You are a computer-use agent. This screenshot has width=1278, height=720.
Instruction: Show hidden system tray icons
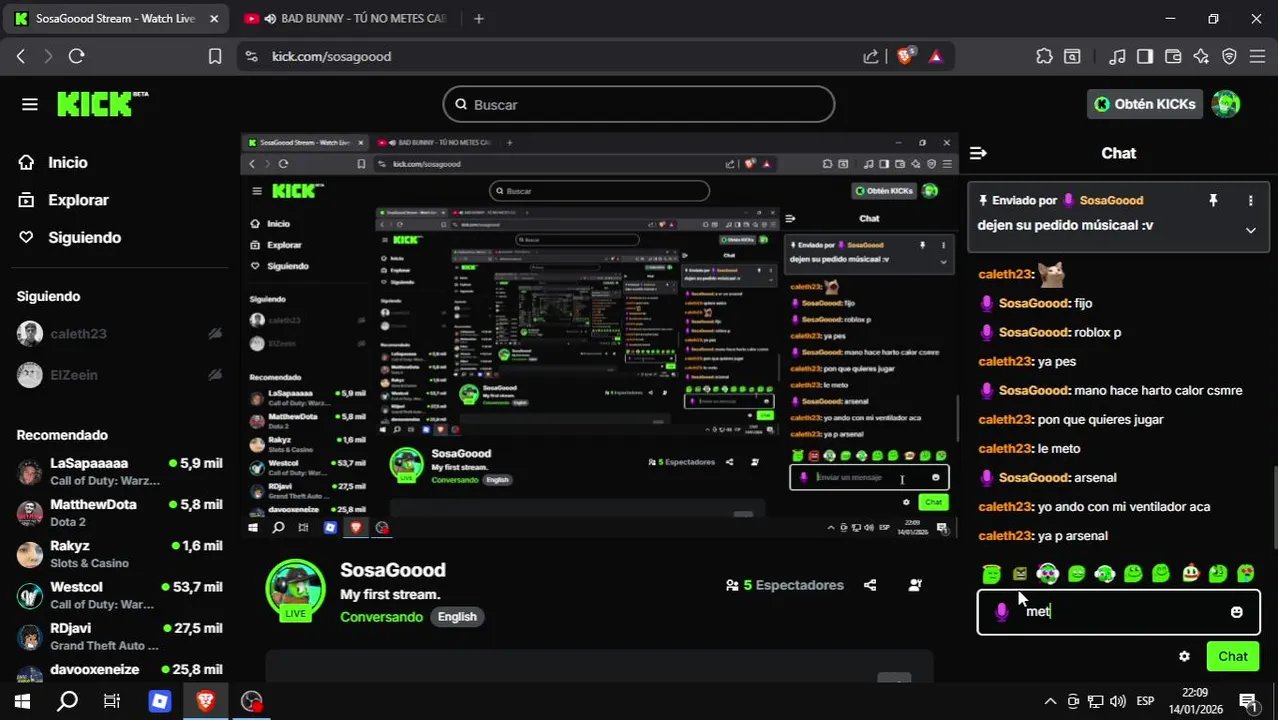[1050, 702]
